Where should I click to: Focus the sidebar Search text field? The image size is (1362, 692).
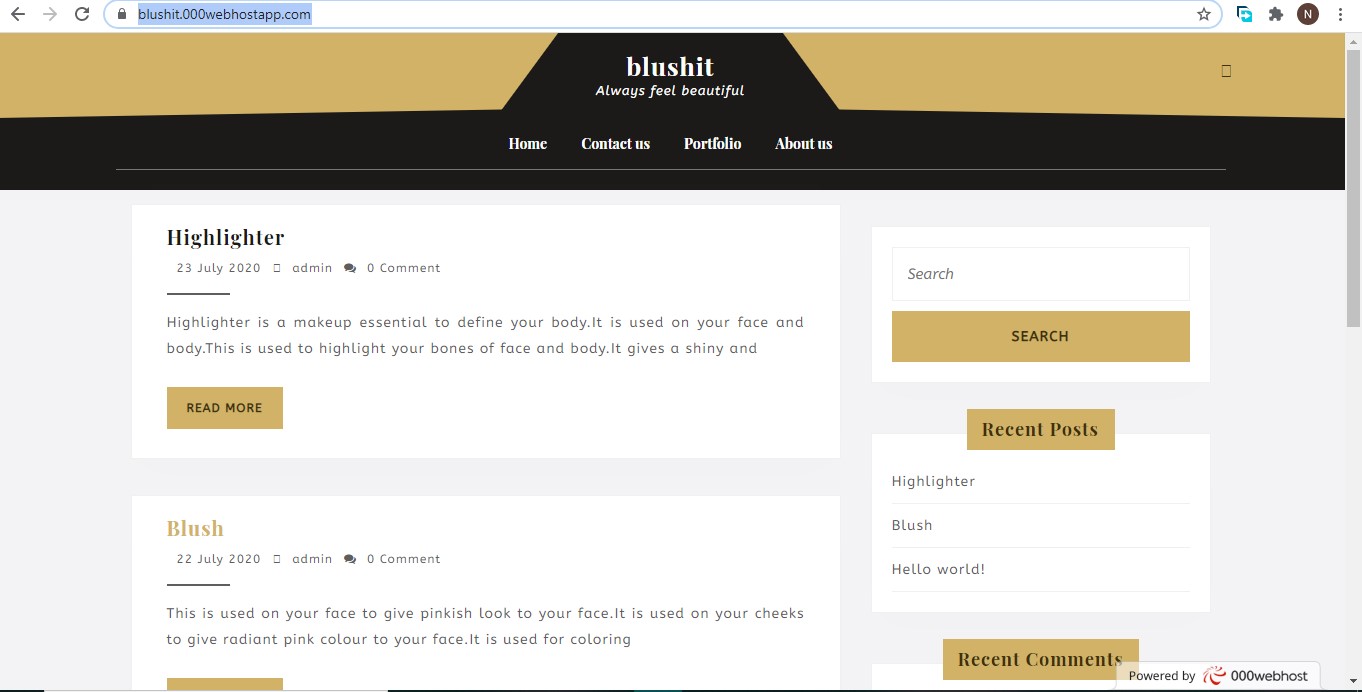[1040, 274]
